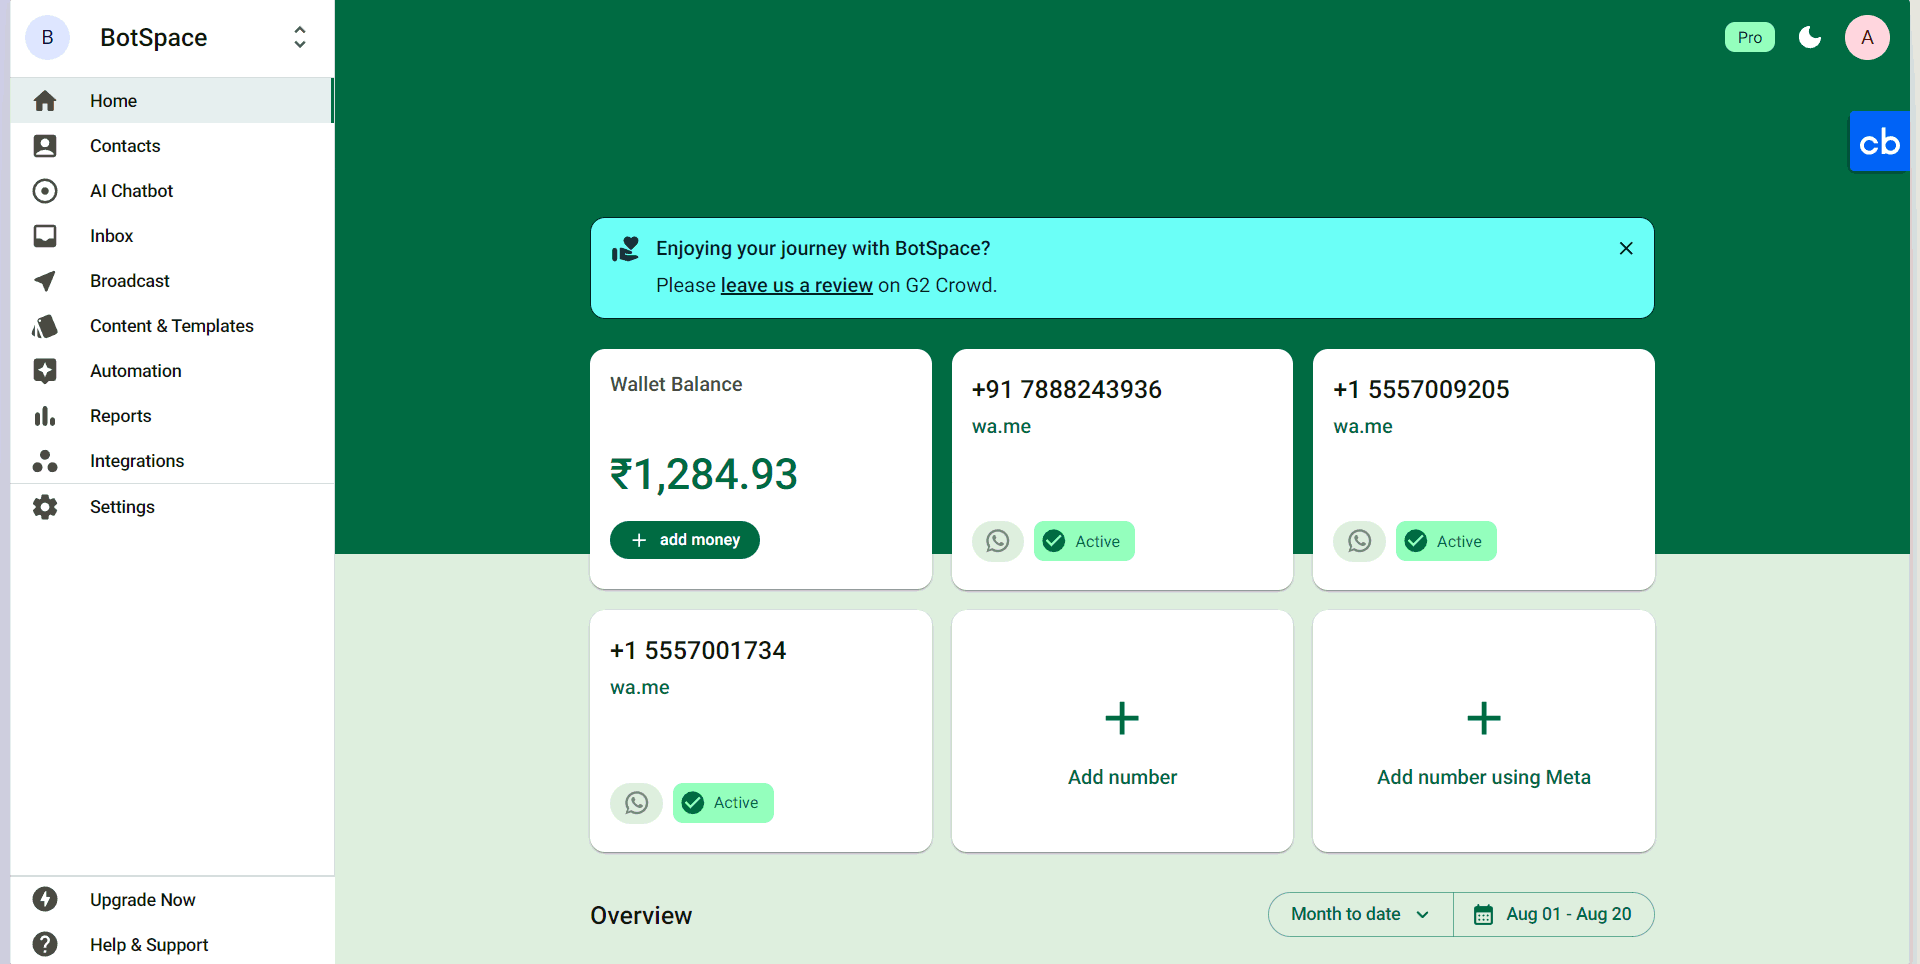Open the A user profile avatar
The image size is (1920, 964).
1867,38
